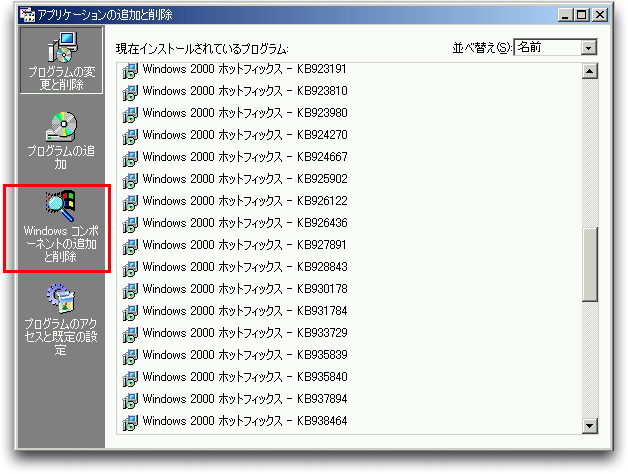Click hotfix icon beside KB923191
The height and width of the screenshot is (474, 628).
pos(130,71)
